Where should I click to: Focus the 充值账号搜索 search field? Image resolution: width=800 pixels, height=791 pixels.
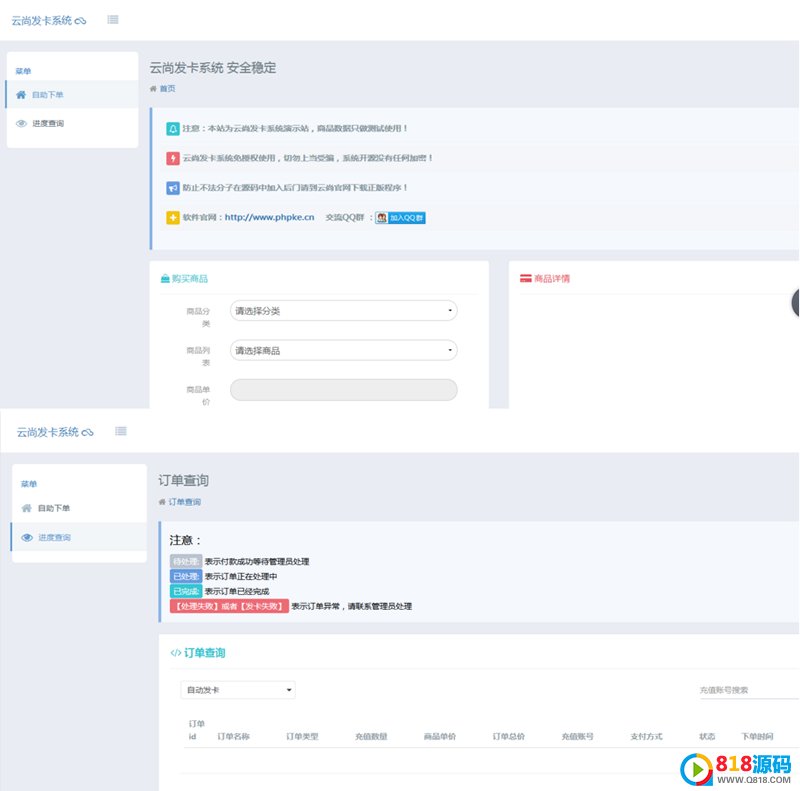(x=748, y=690)
